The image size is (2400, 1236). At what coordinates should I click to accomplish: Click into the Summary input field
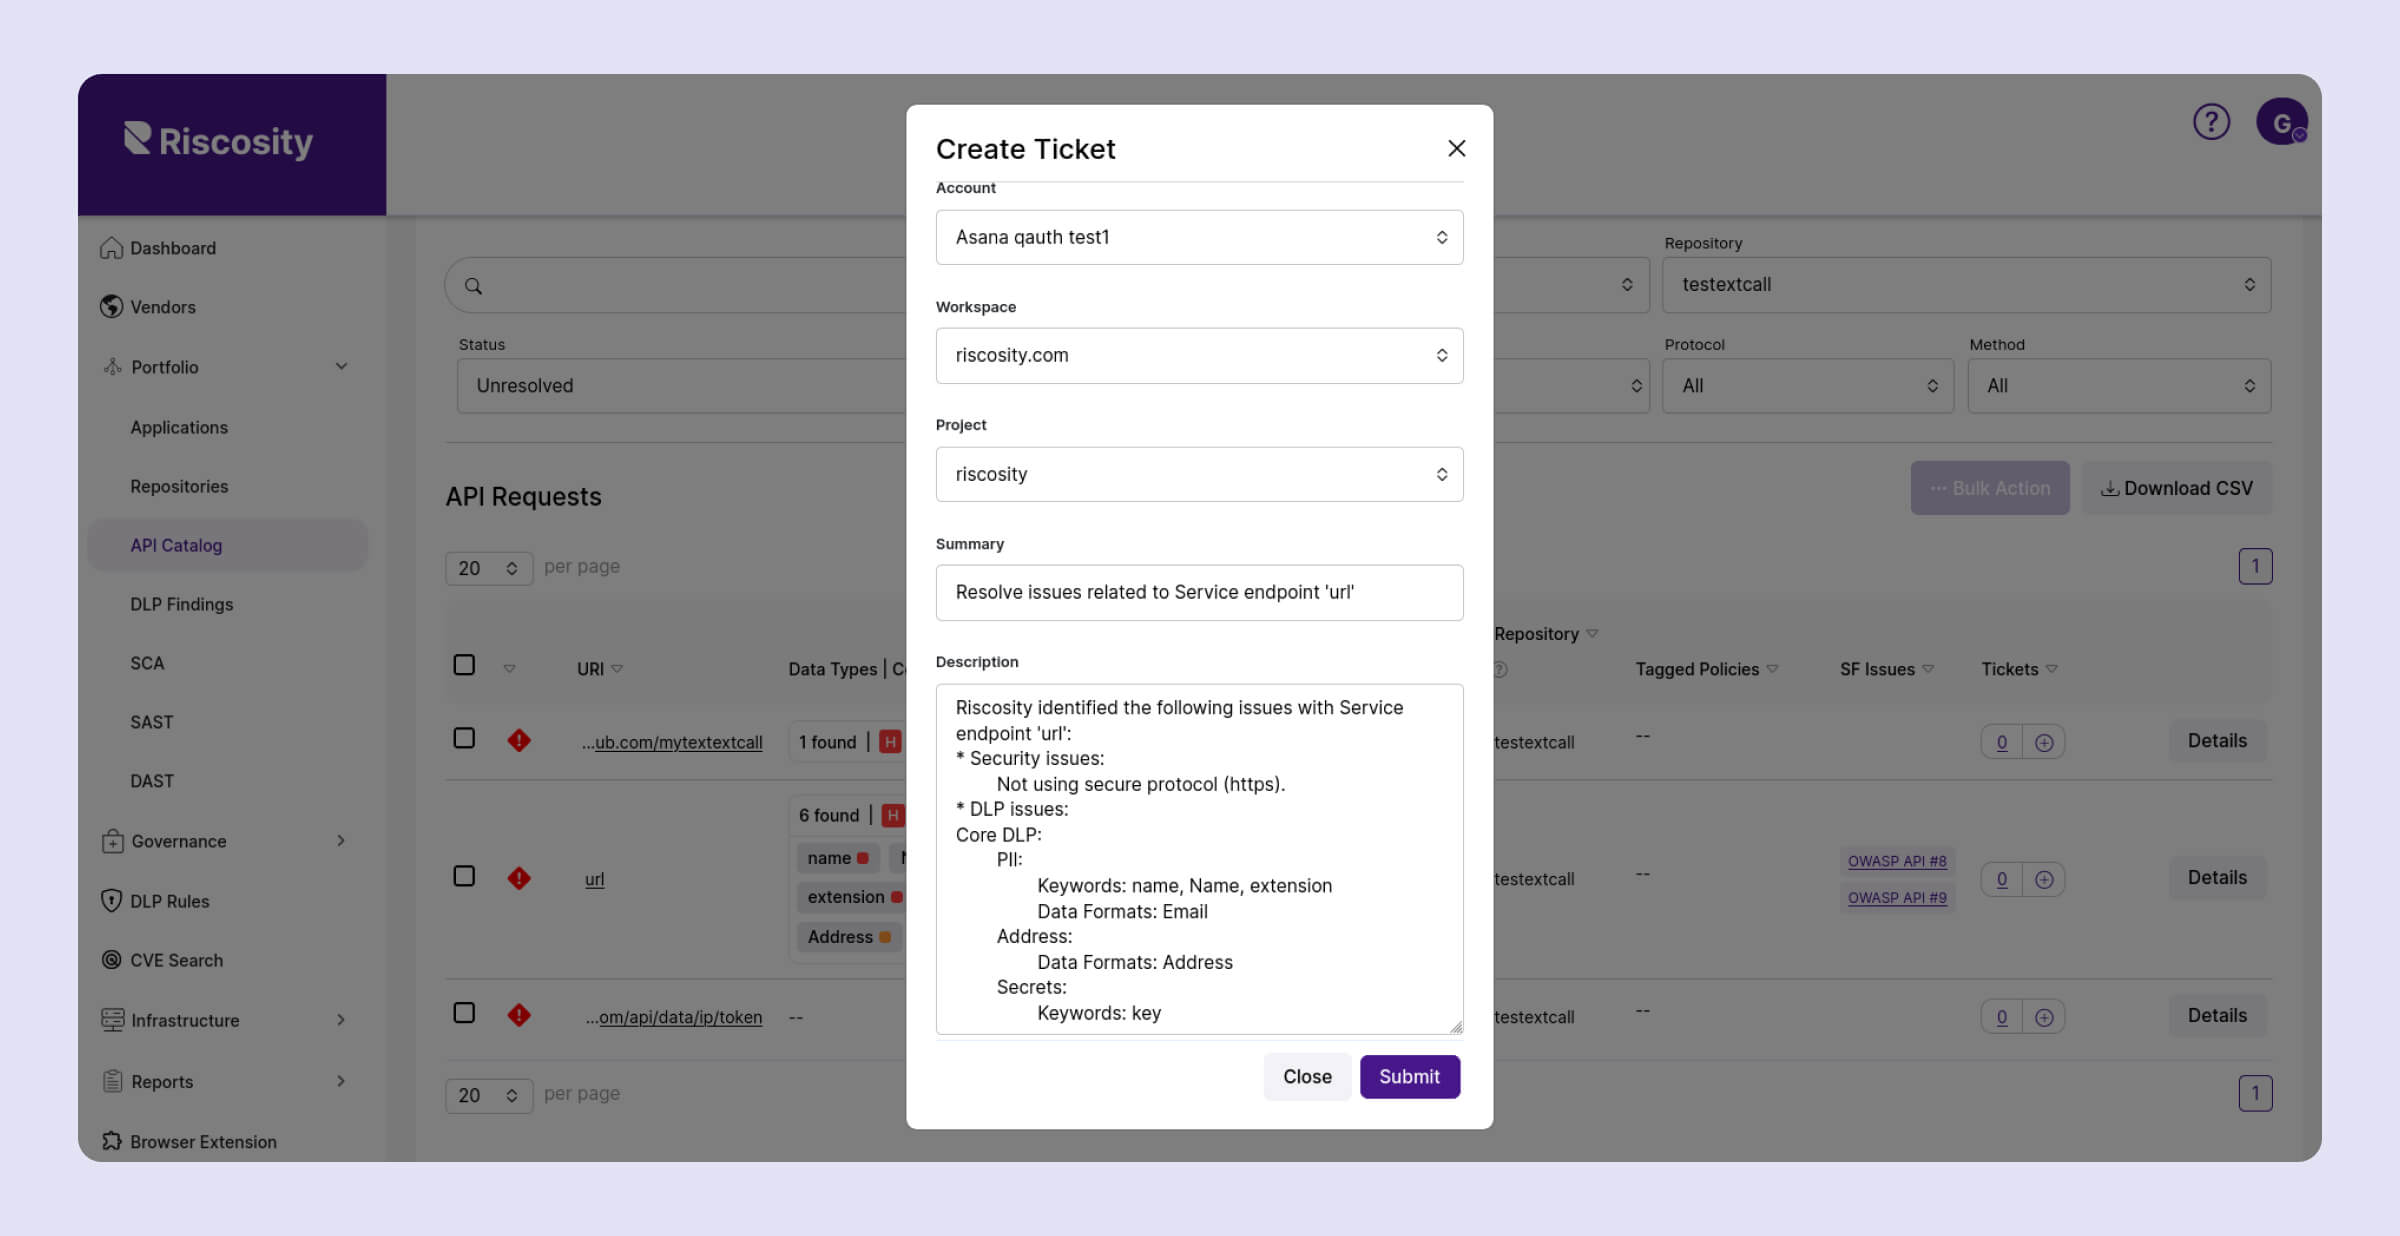coord(1199,592)
